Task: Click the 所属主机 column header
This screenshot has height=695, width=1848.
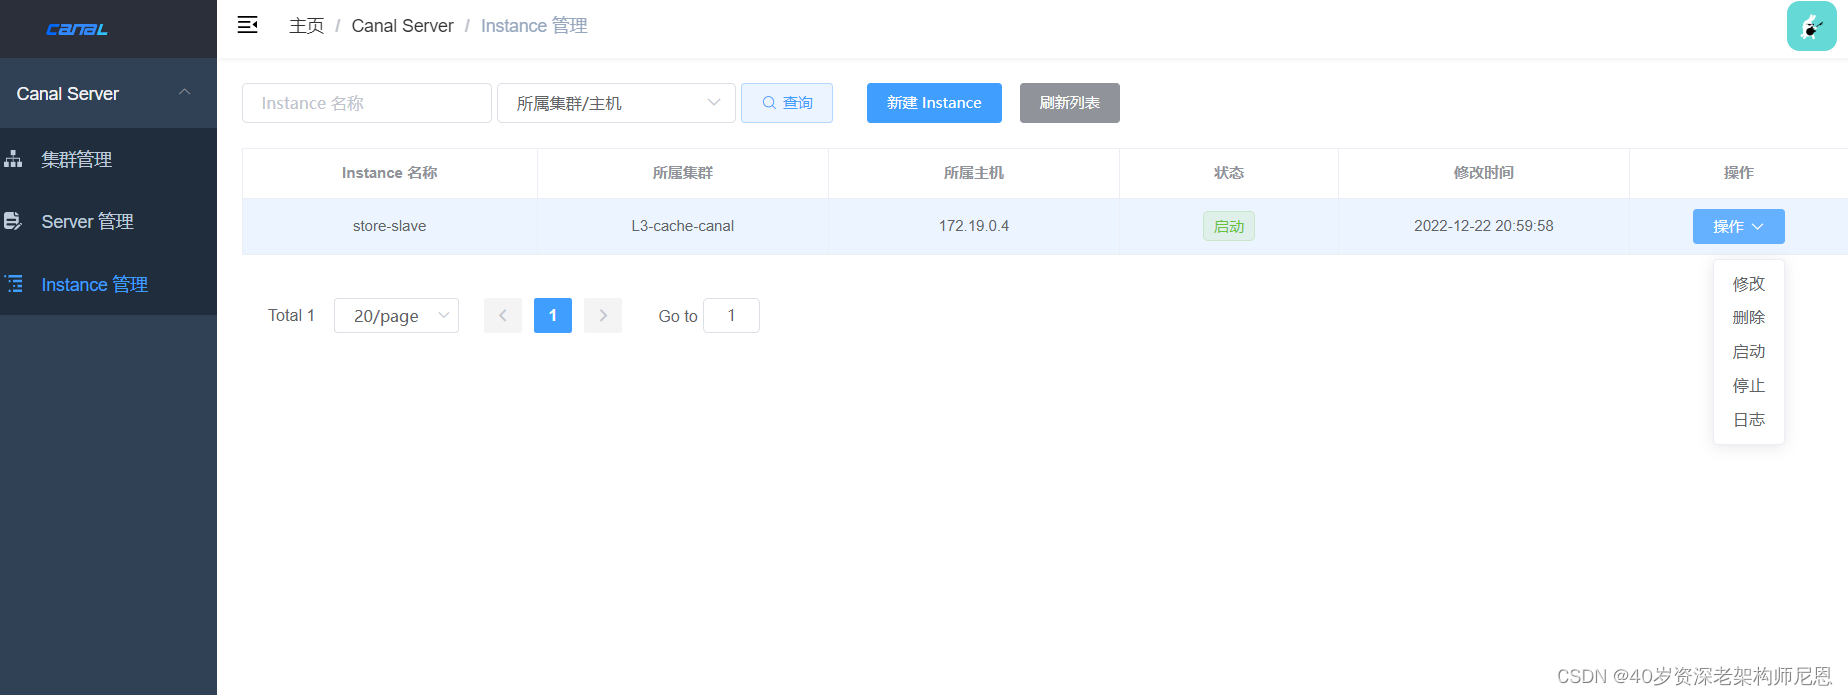Action: click(x=973, y=173)
